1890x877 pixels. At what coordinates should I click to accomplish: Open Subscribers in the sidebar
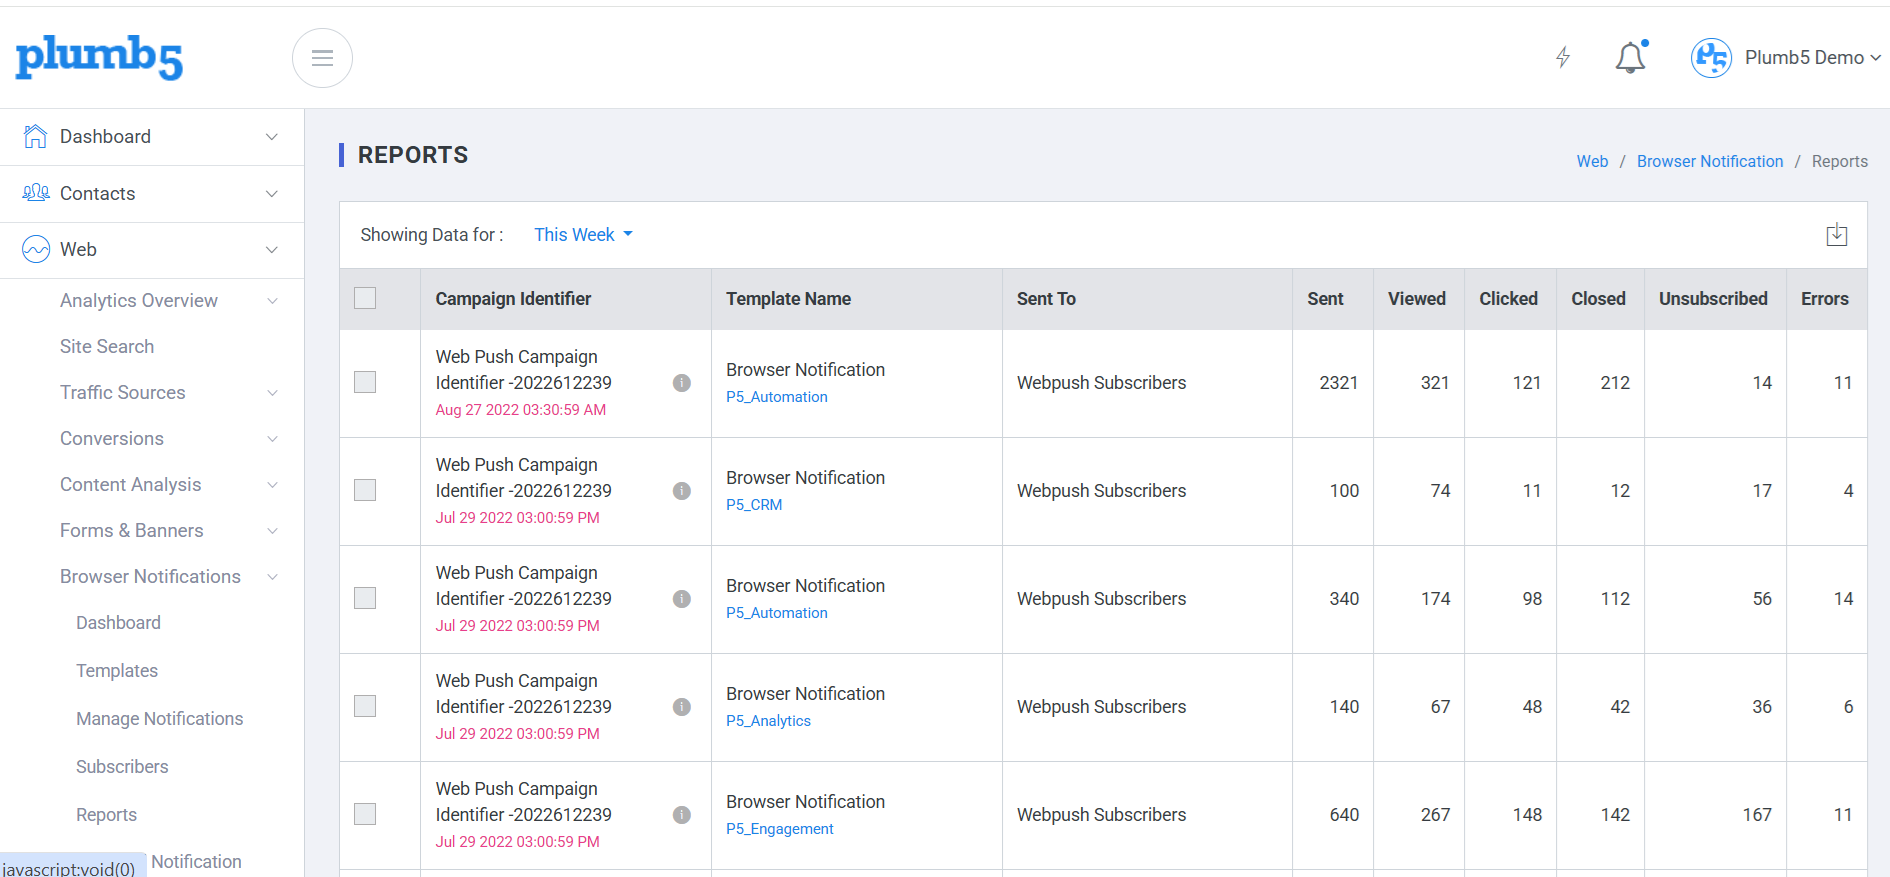click(122, 767)
